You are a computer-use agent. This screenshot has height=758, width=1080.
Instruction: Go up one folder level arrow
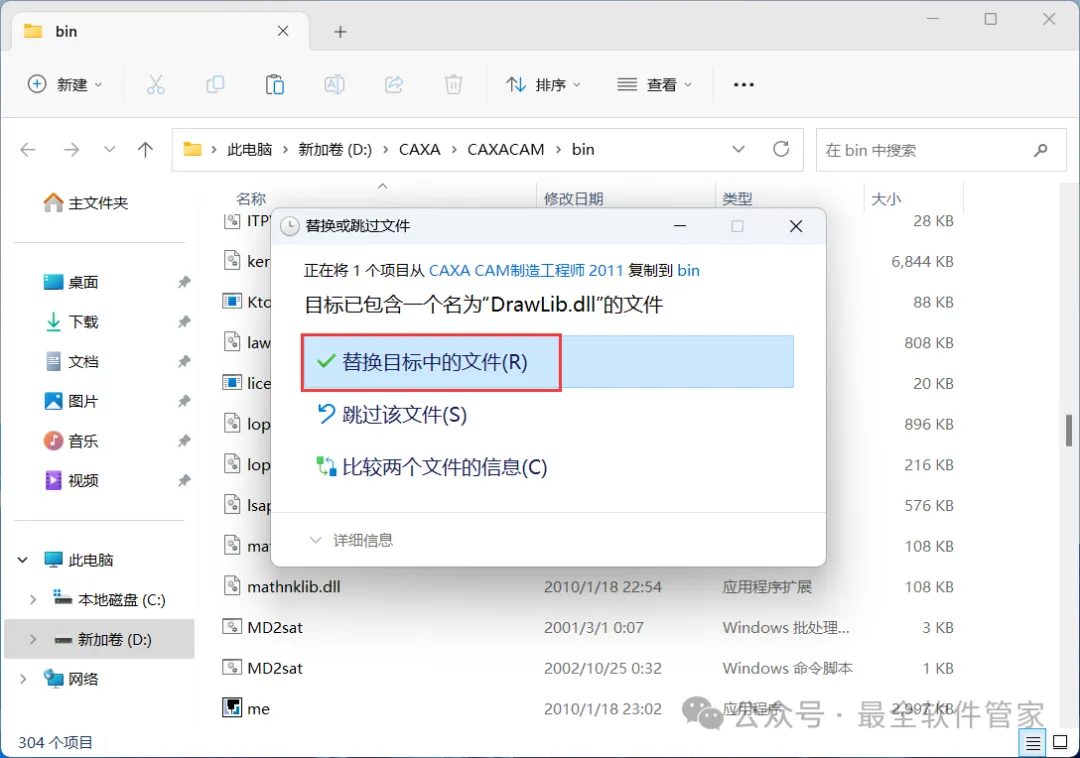(x=145, y=149)
